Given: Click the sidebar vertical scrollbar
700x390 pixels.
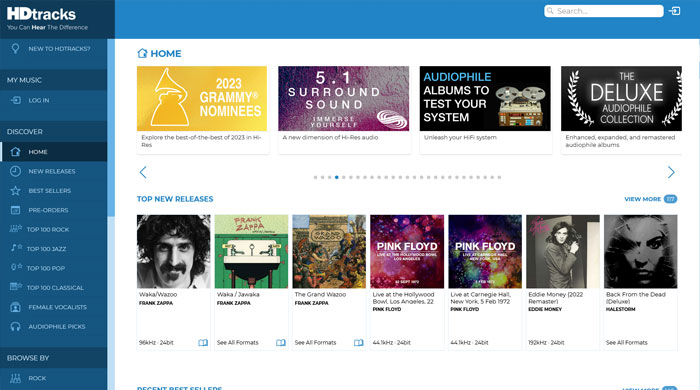Looking at the screenshot, I should tap(111, 127).
